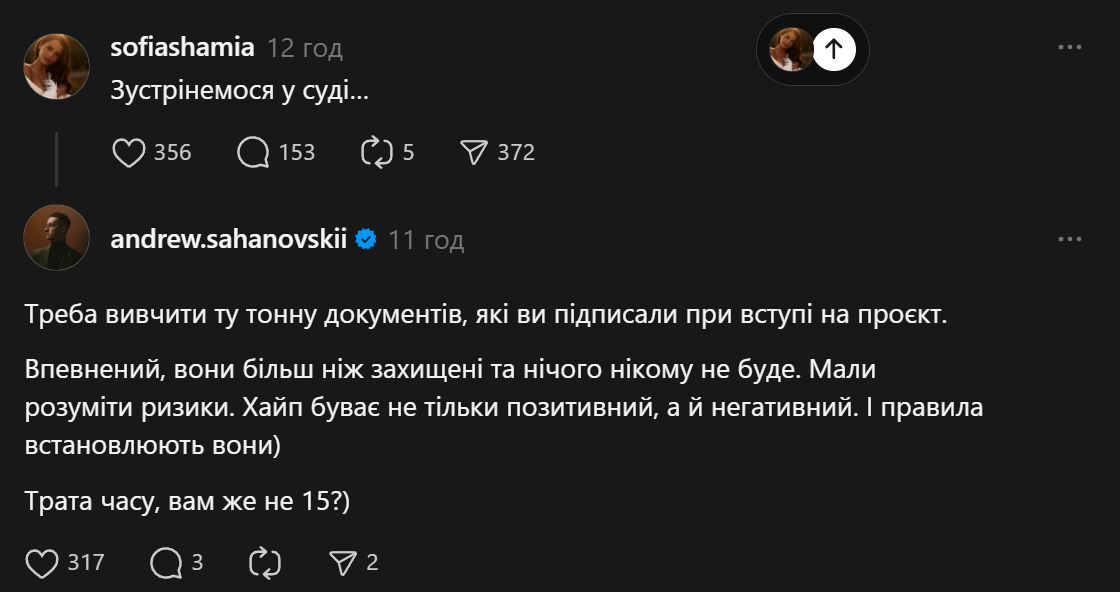This screenshot has height=592, width=1120.
Task: Open the sofiashamia username link
Action: coord(182,47)
